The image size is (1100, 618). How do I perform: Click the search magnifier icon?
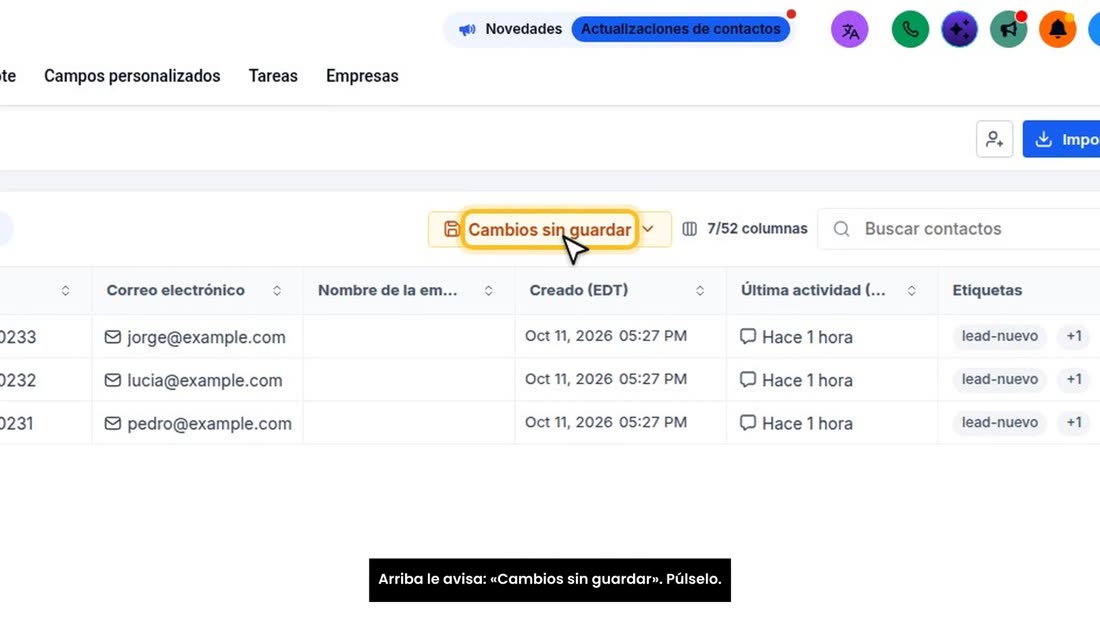pyautogui.click(x=841, y=229)
